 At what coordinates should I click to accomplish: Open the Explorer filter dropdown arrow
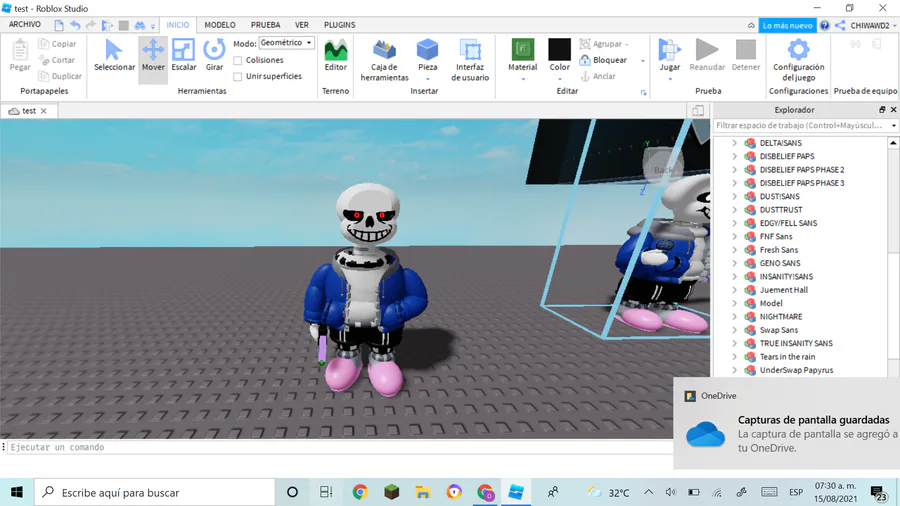tap(893, 125)
